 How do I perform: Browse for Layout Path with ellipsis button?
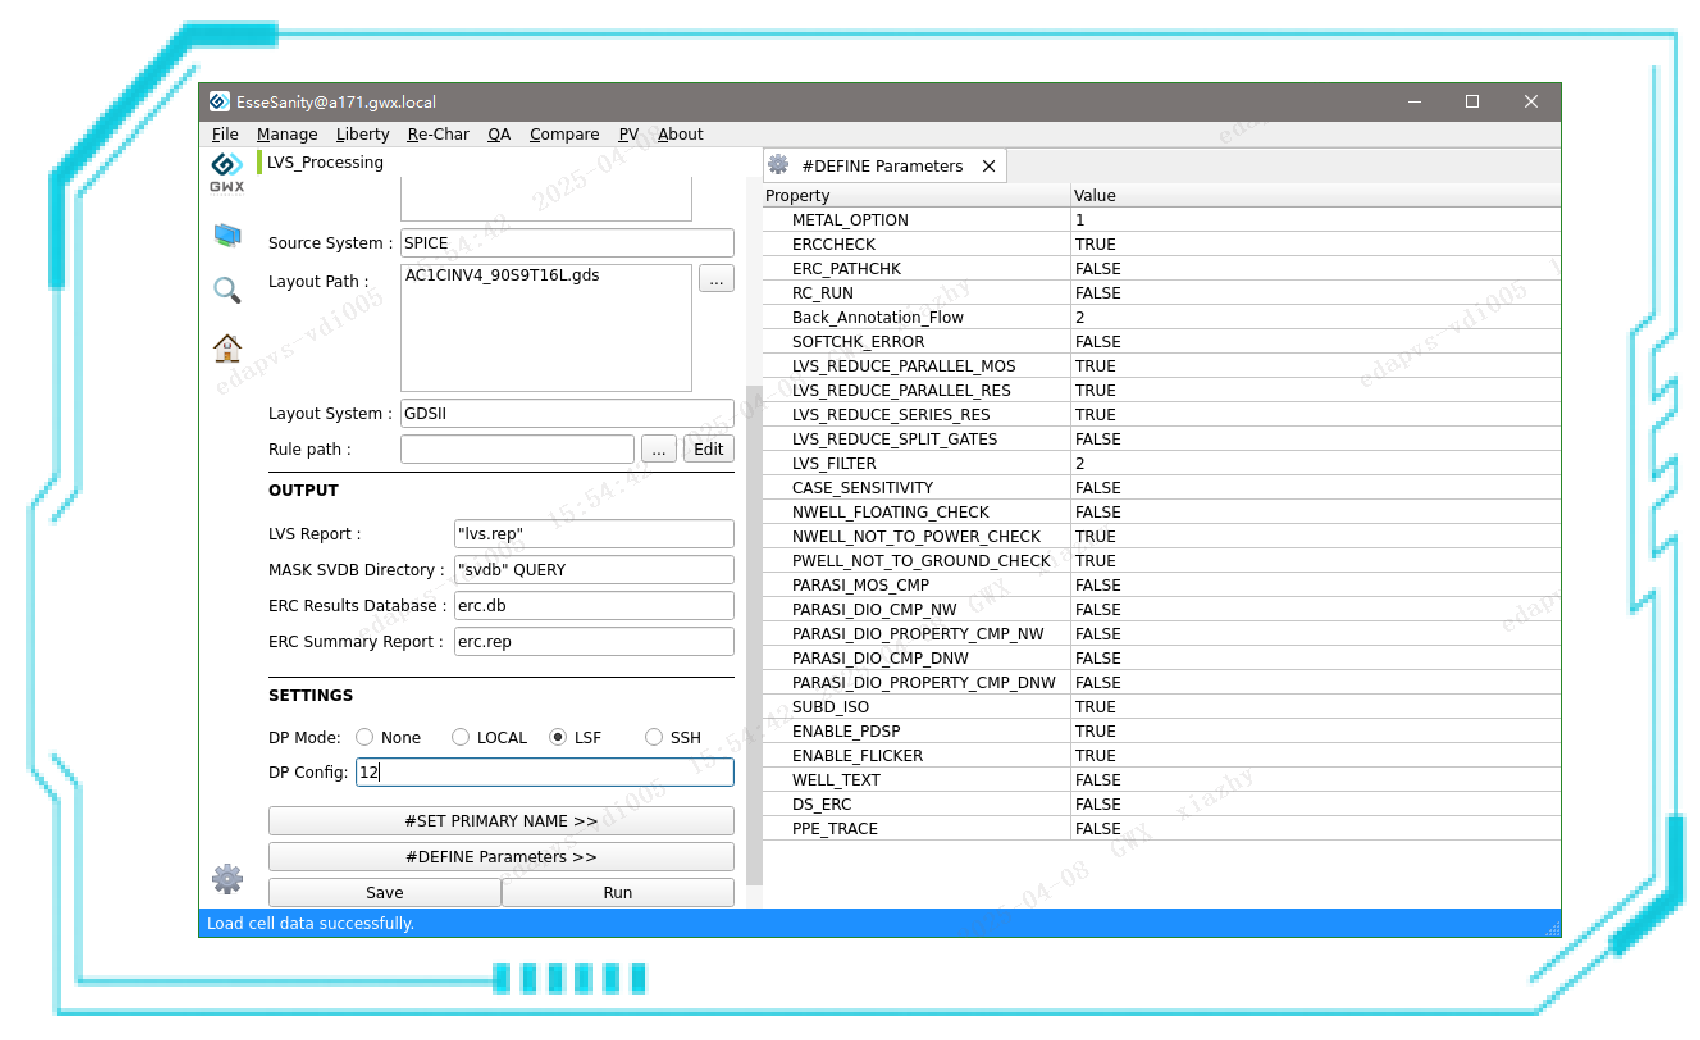click(716, 279)
